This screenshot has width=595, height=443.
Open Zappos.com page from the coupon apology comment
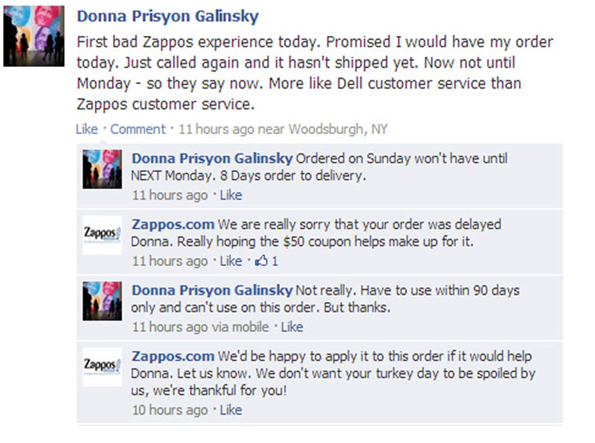pos(173,224)
